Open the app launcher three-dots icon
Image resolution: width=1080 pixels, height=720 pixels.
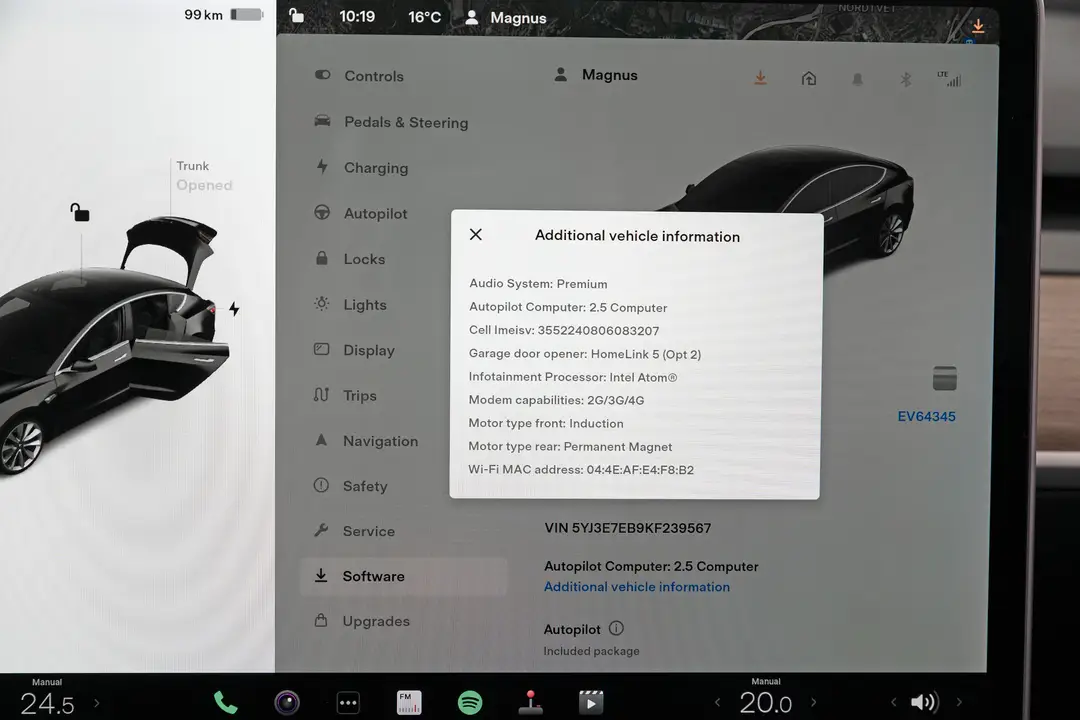point(348,703)
